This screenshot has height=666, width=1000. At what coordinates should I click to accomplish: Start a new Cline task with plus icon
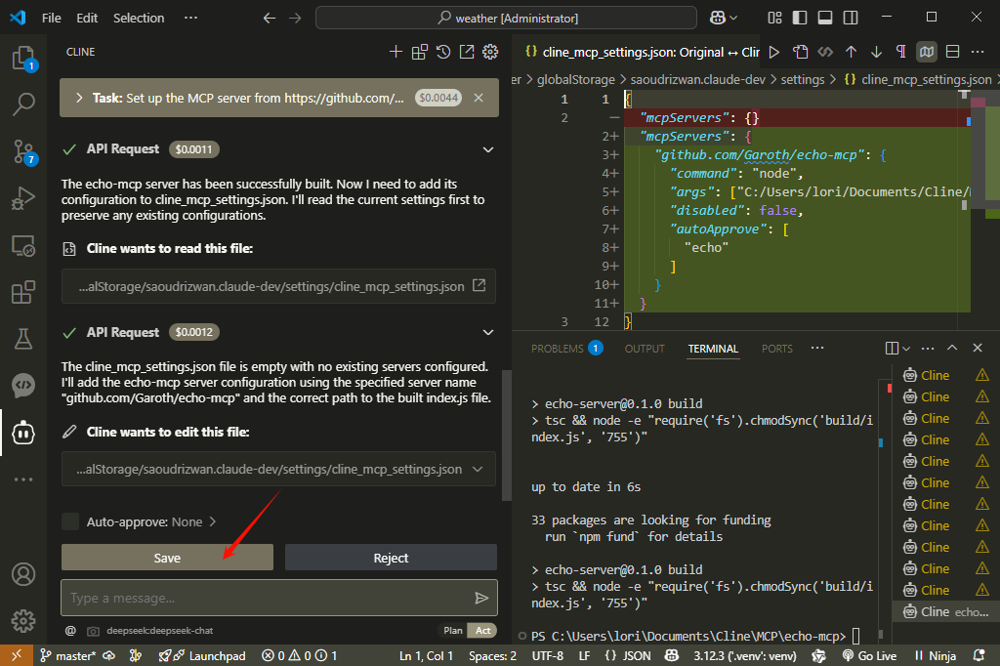[396, 52]
